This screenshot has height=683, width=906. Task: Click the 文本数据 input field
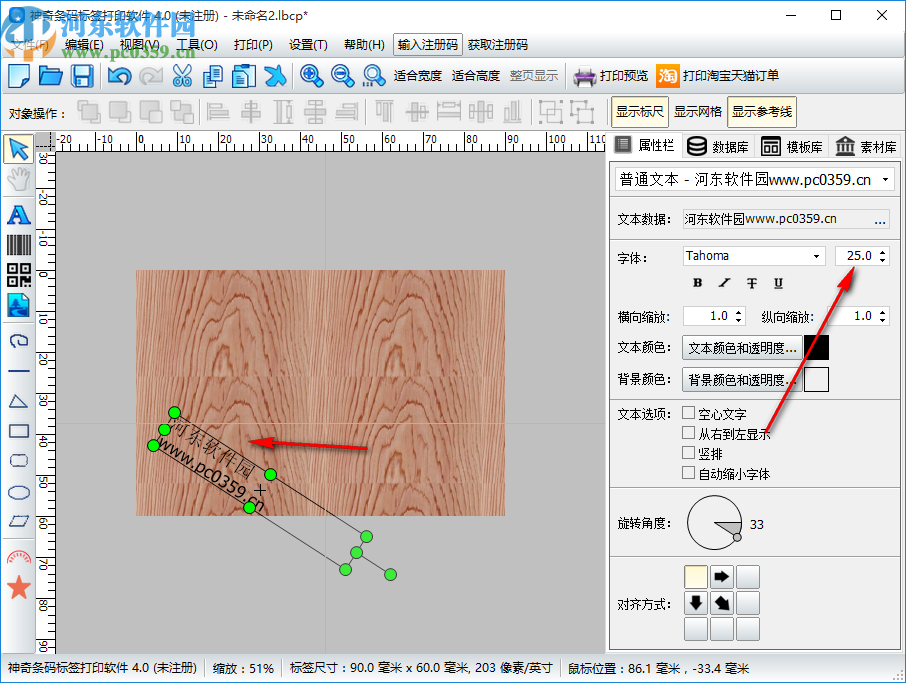click(777, 219)
